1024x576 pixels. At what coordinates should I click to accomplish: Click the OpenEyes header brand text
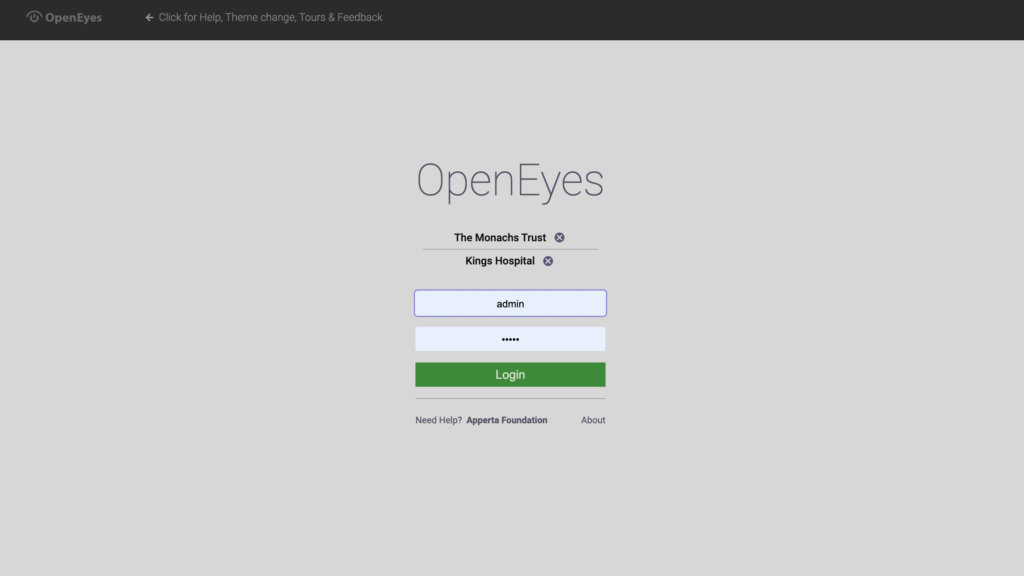pyautogui.click(x=73, y=18)
